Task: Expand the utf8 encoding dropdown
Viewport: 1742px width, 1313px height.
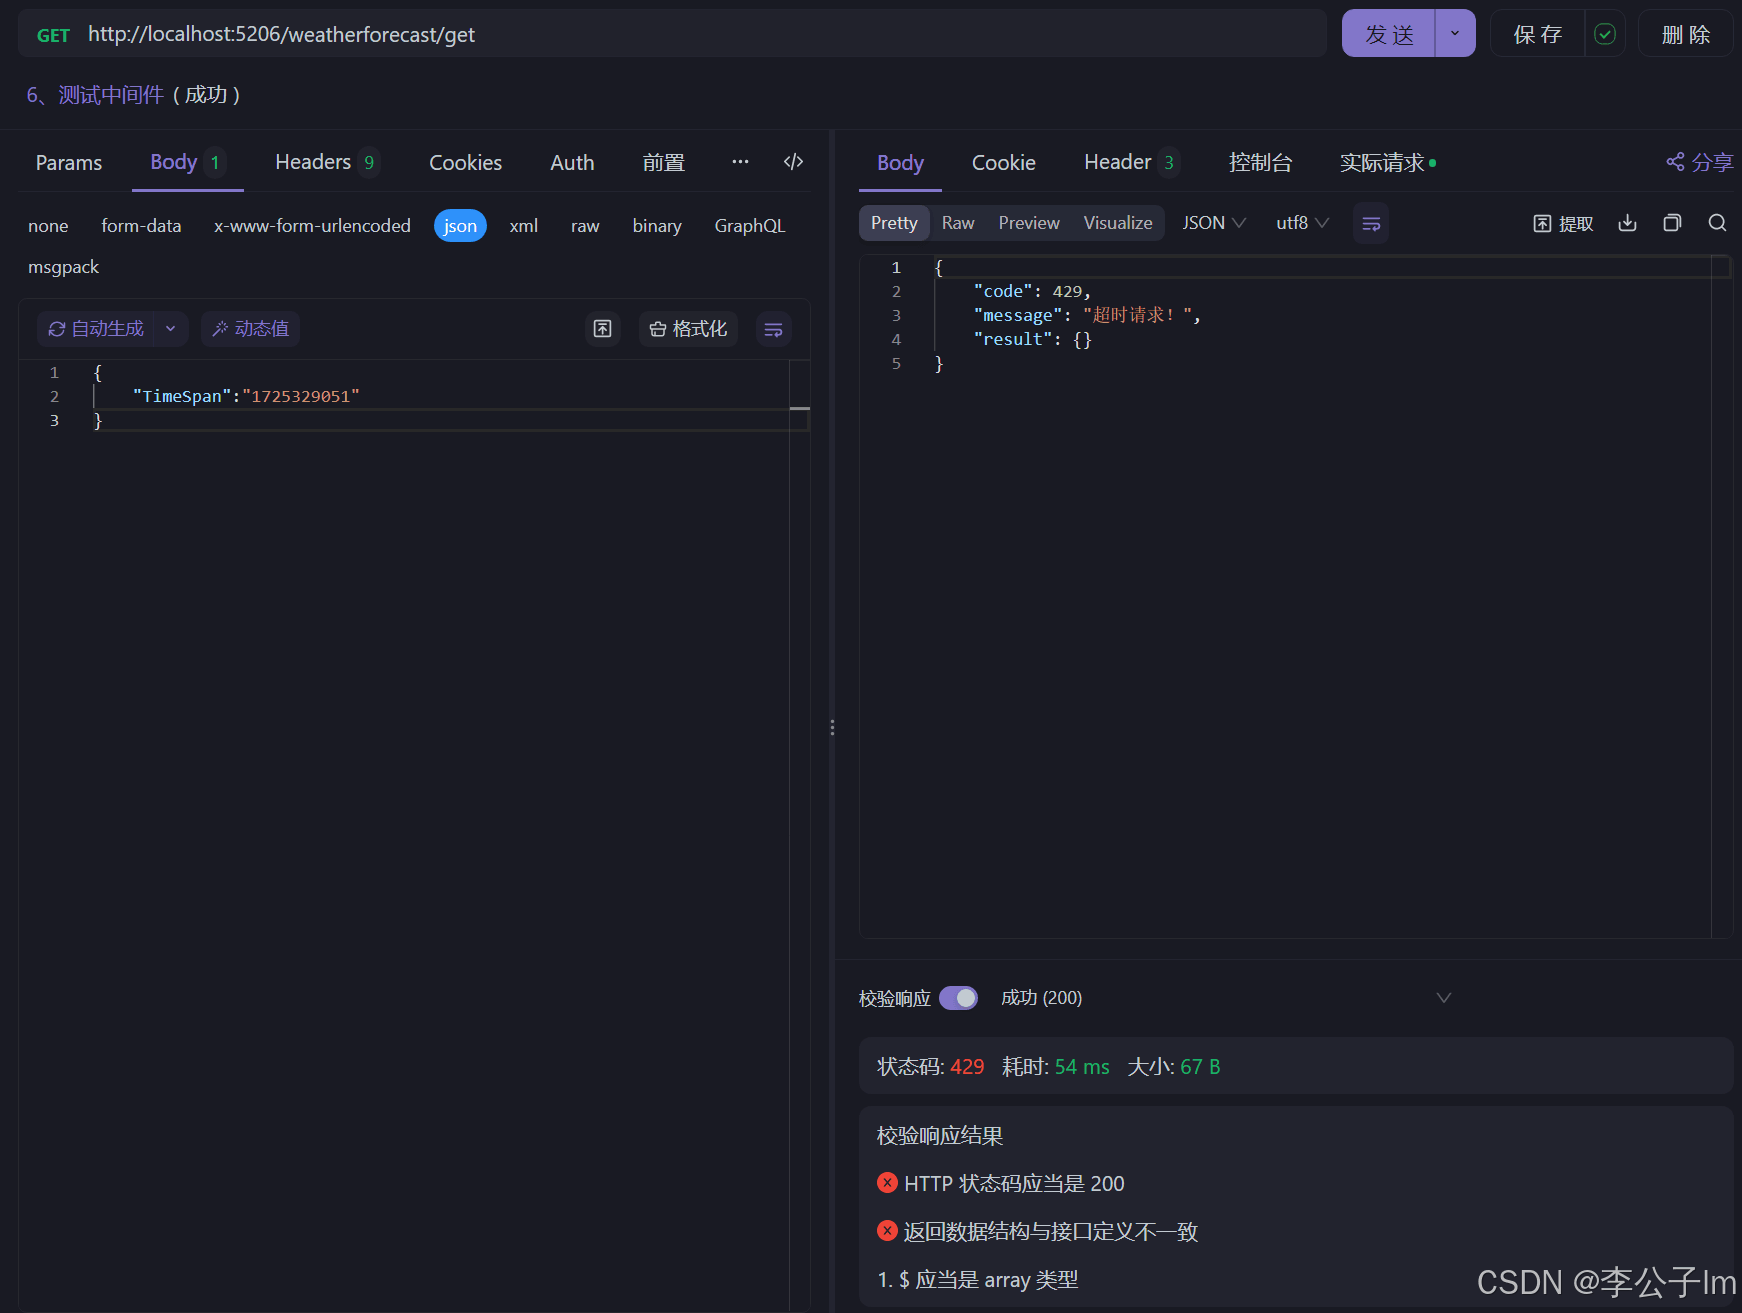Action: coord(1301,223)
